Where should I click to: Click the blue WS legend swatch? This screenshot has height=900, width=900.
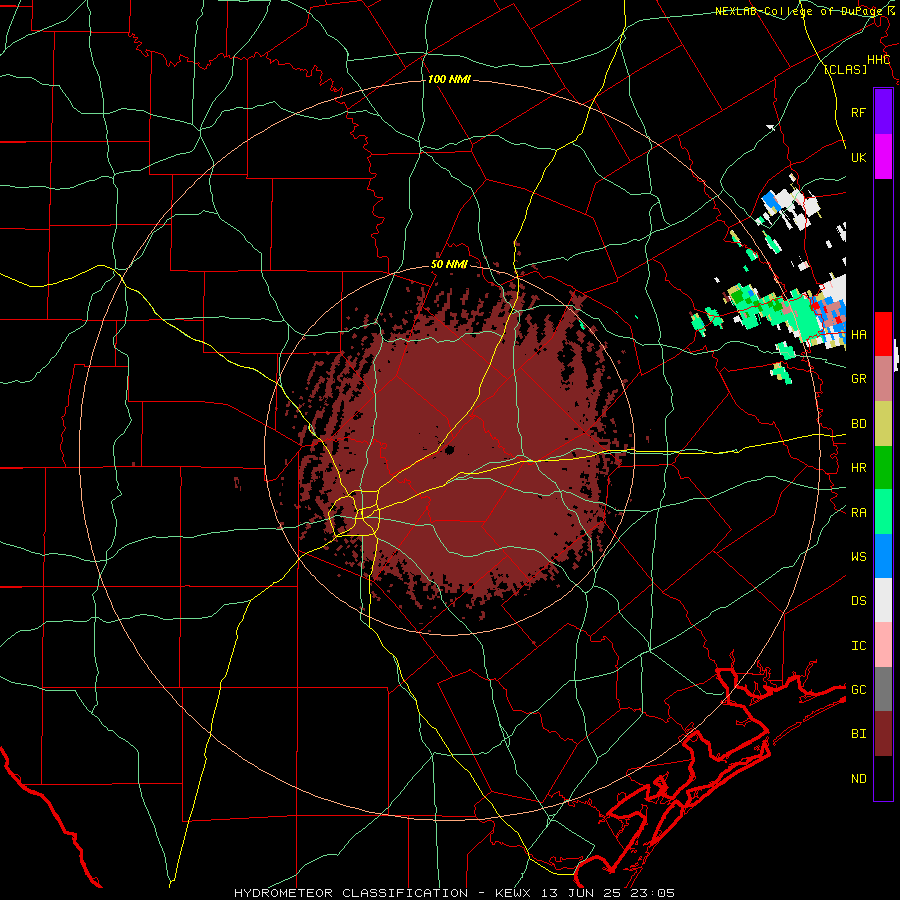tap(883, 556)
